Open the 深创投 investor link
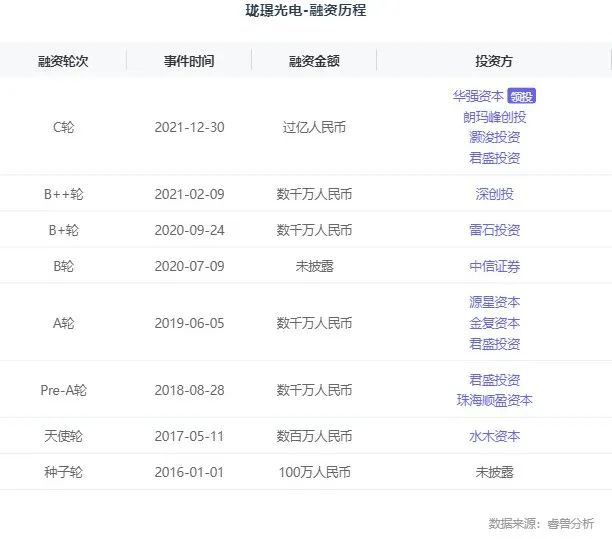 tap(494, 194)
